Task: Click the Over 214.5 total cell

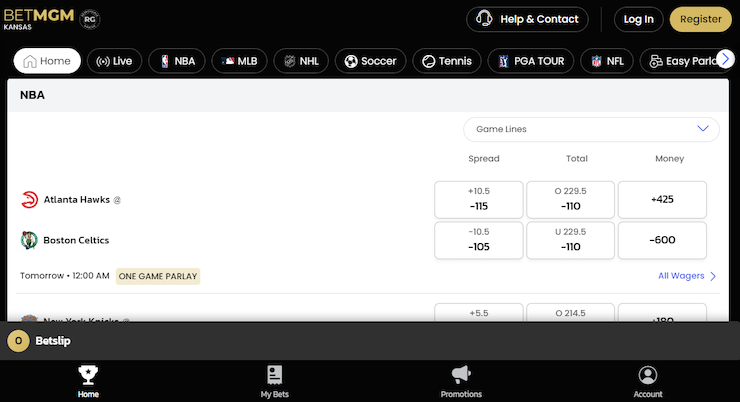Action: point(570,313)
